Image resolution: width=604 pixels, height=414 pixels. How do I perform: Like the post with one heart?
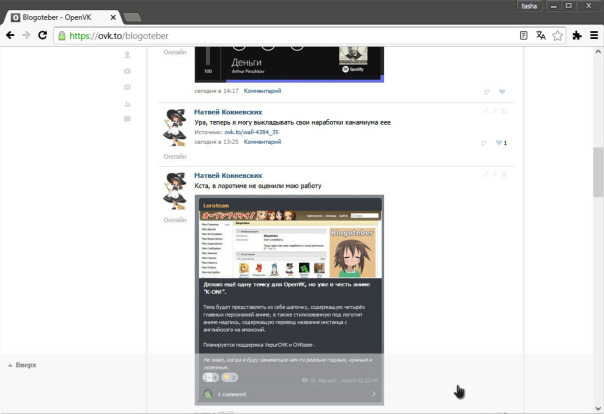(499, 143)
